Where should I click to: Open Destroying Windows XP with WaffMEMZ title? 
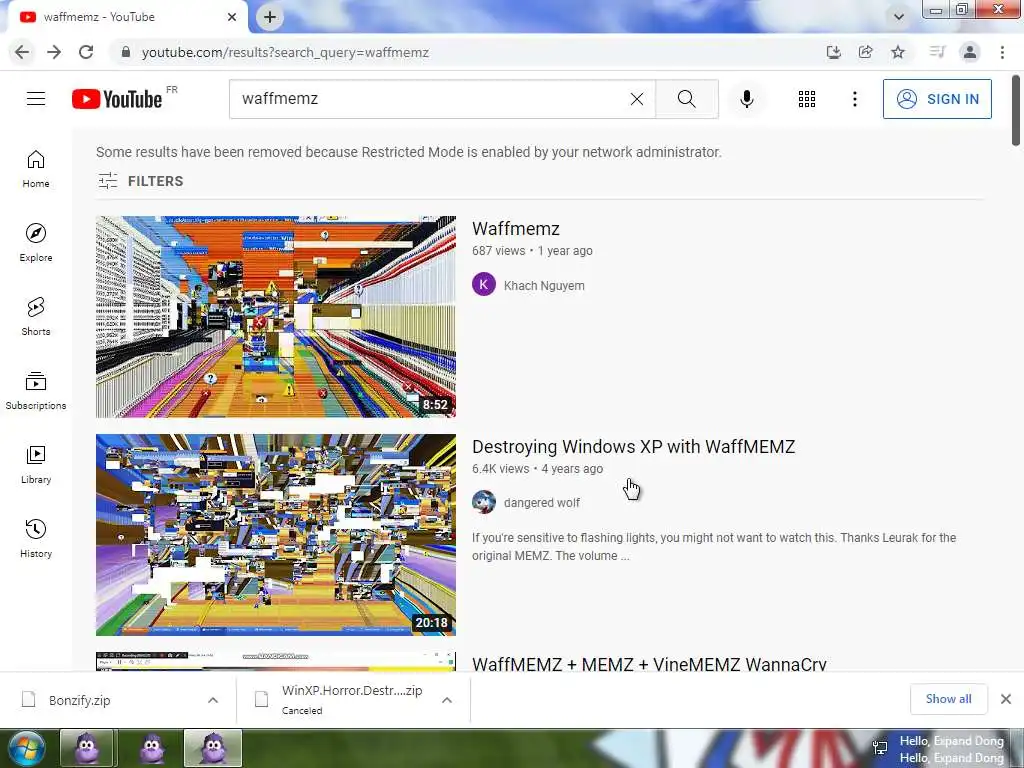(633, 447)
